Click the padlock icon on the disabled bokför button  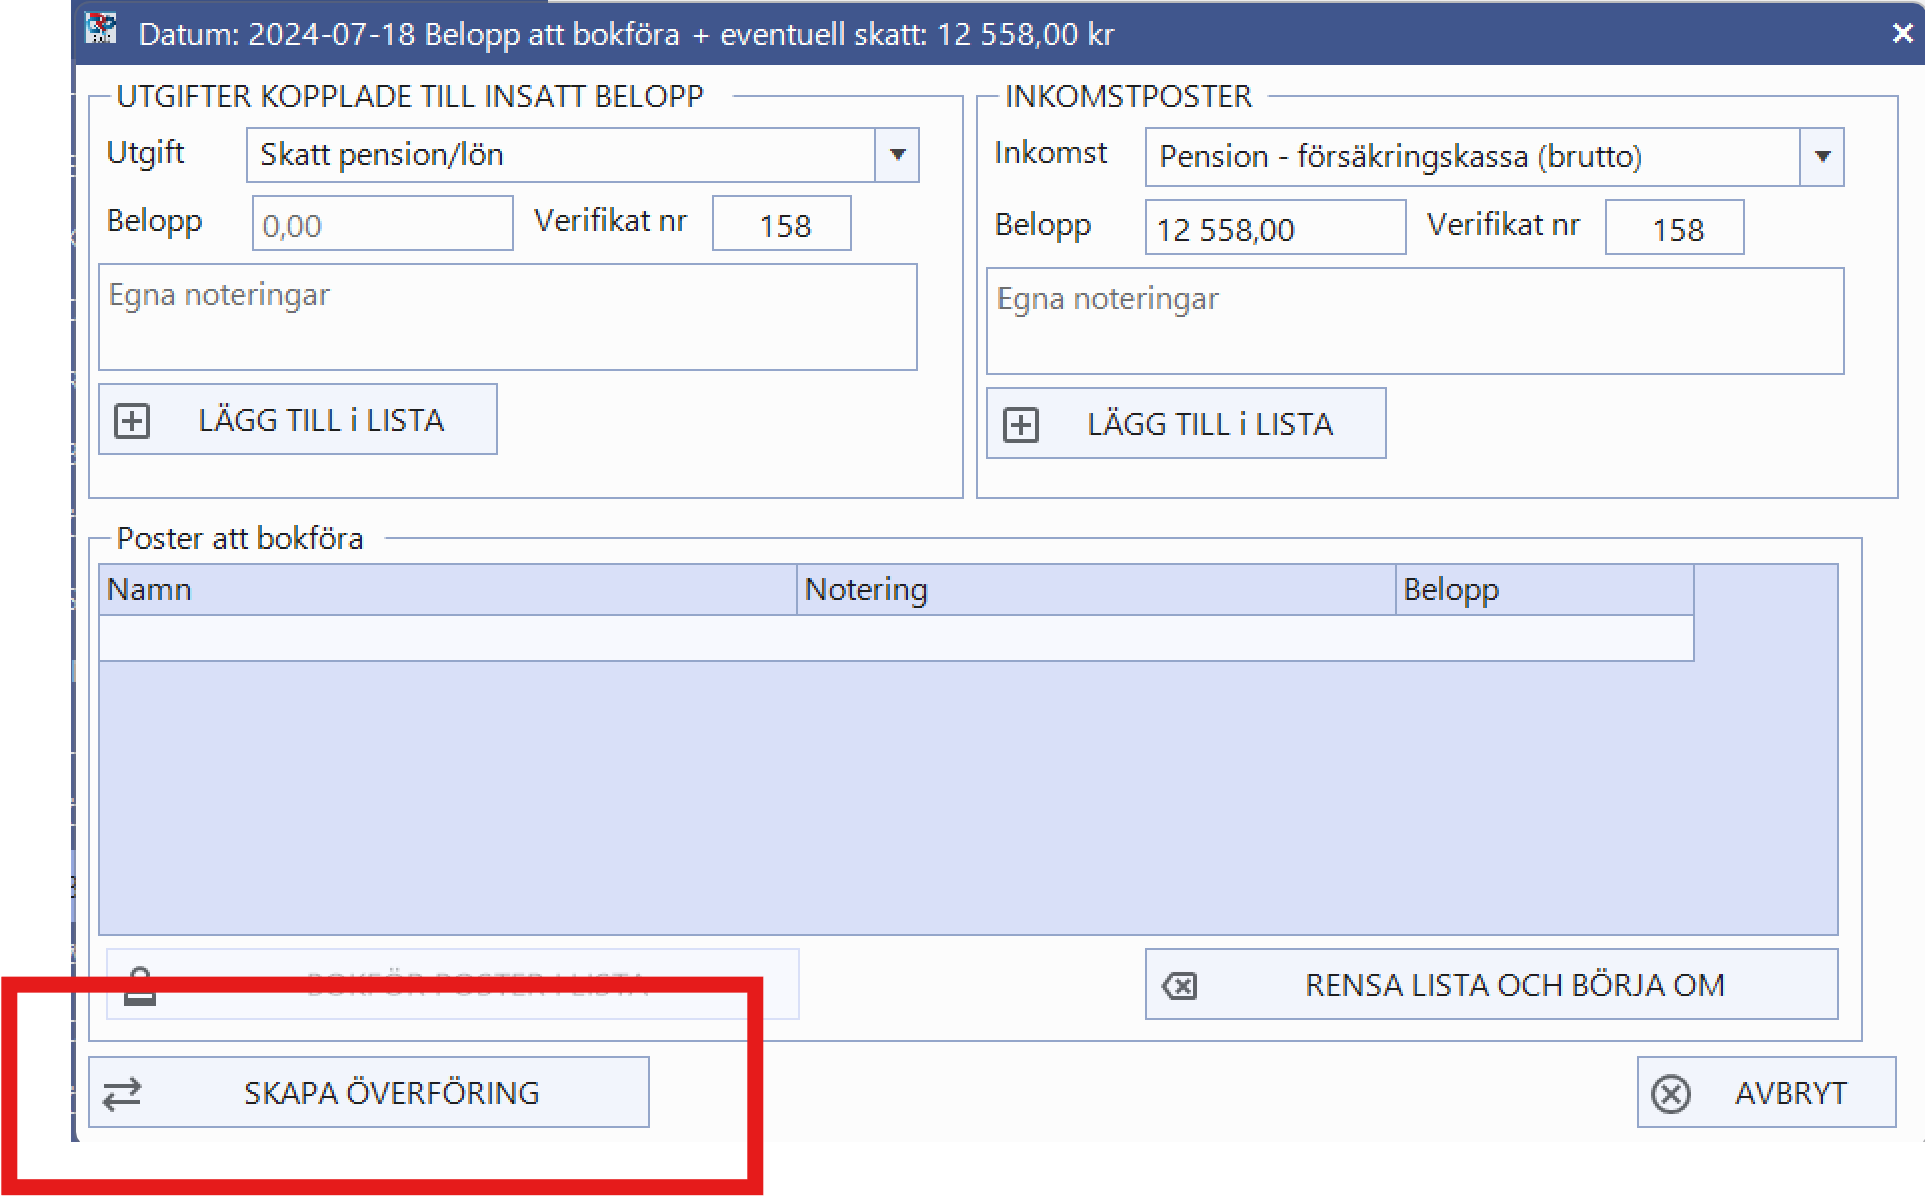[x=140, y=985]
